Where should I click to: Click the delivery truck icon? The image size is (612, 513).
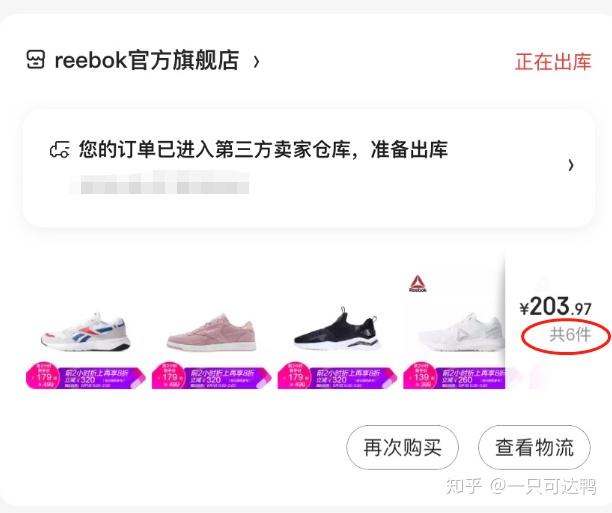tap(60, 150)
